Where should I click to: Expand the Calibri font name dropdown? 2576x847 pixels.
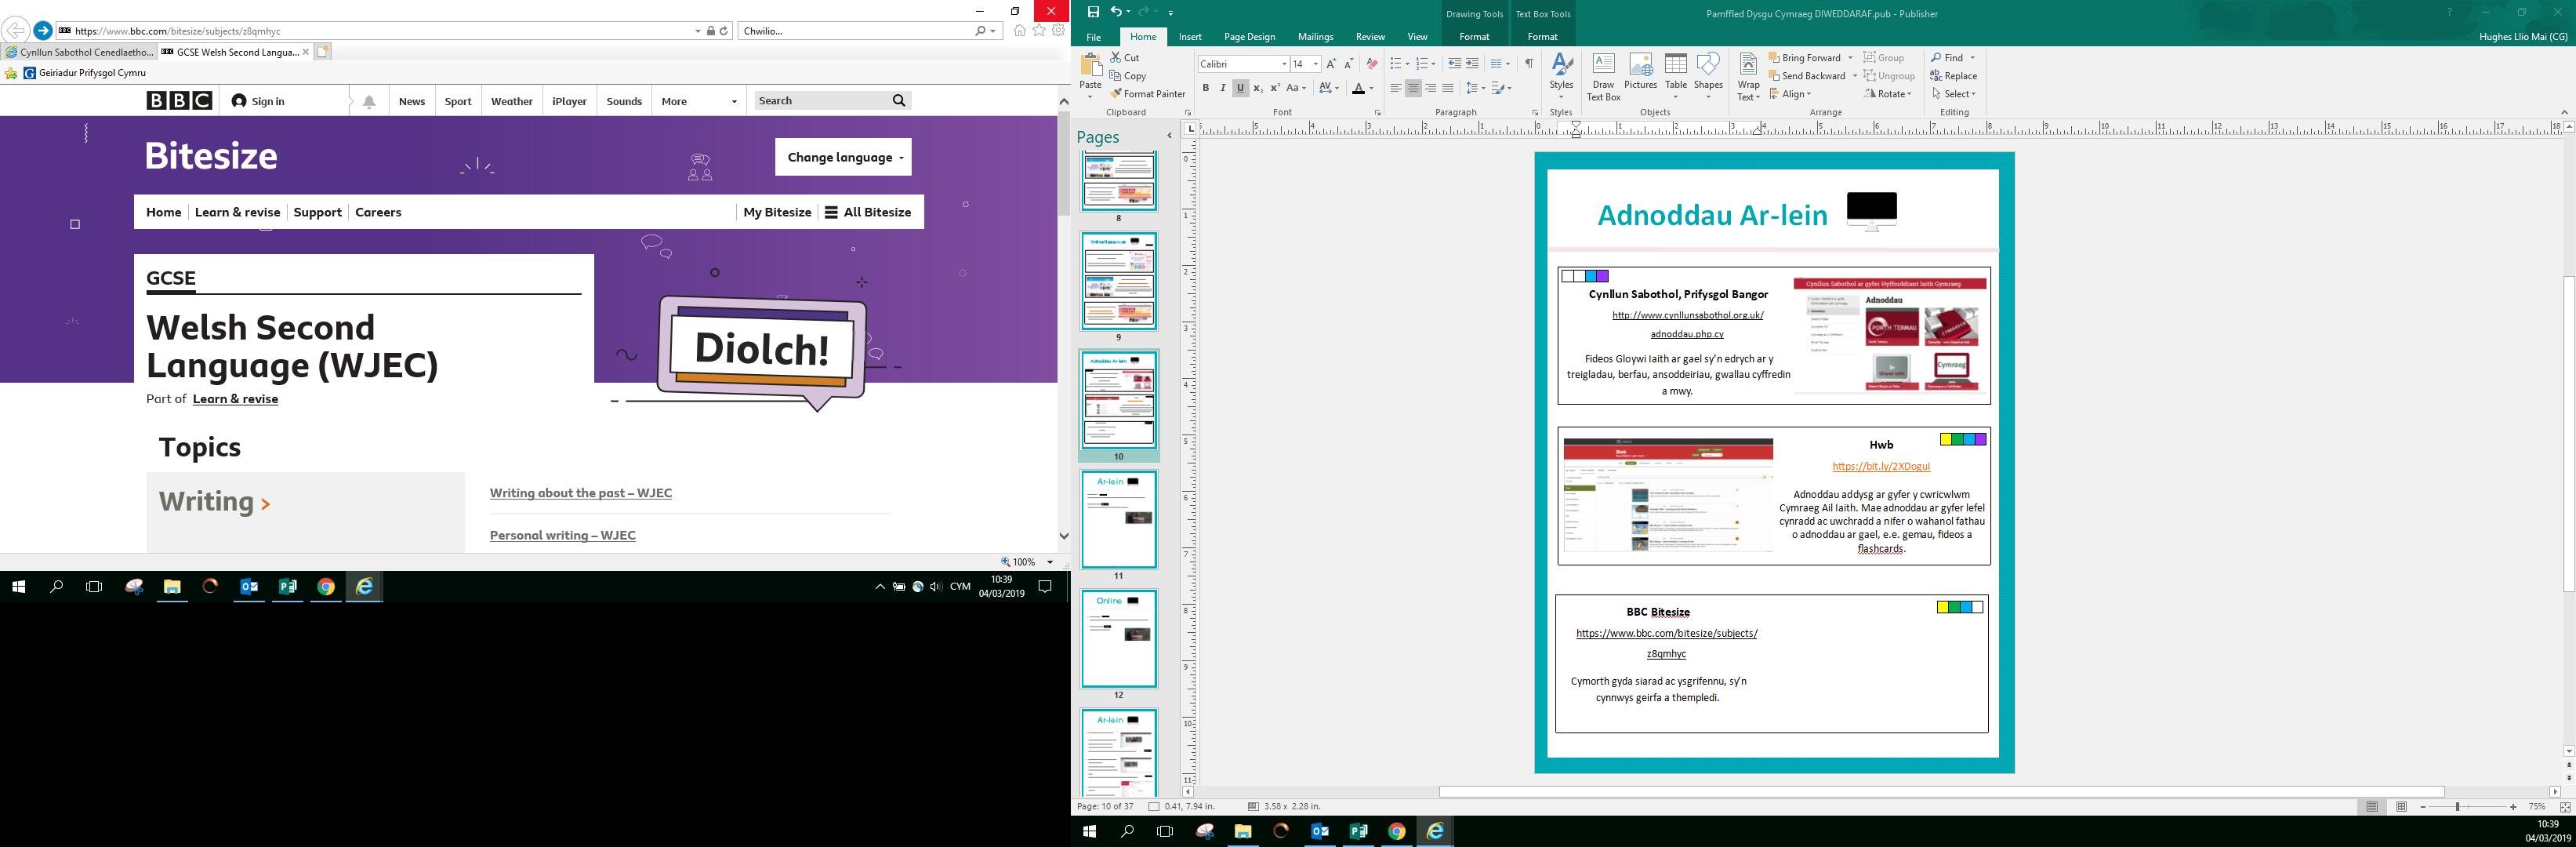(1284, 64)
